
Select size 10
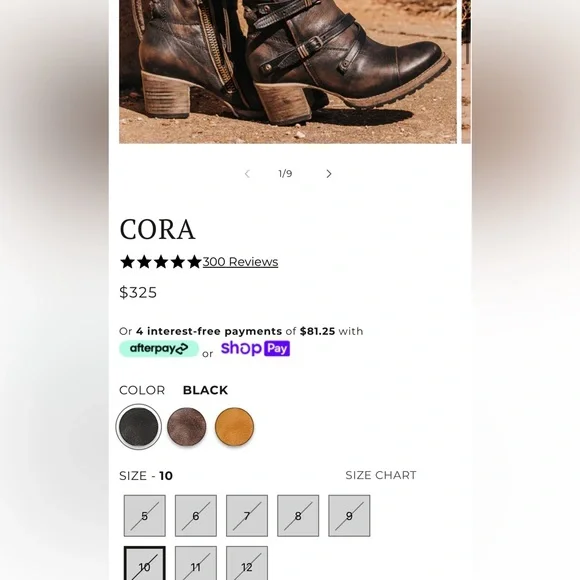pyautogui.click(x=145, y=563)
